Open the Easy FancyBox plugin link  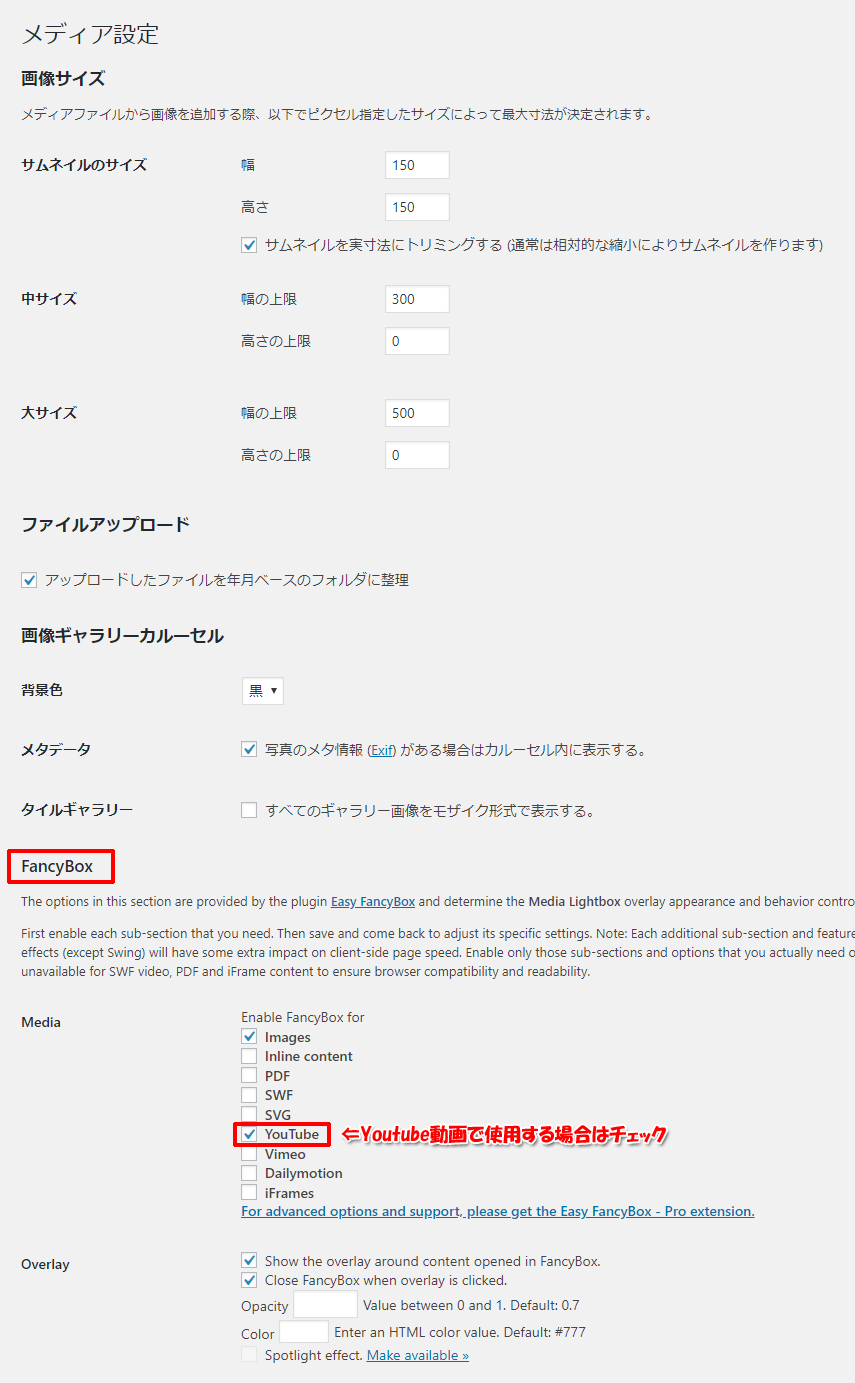pos(373,901)
